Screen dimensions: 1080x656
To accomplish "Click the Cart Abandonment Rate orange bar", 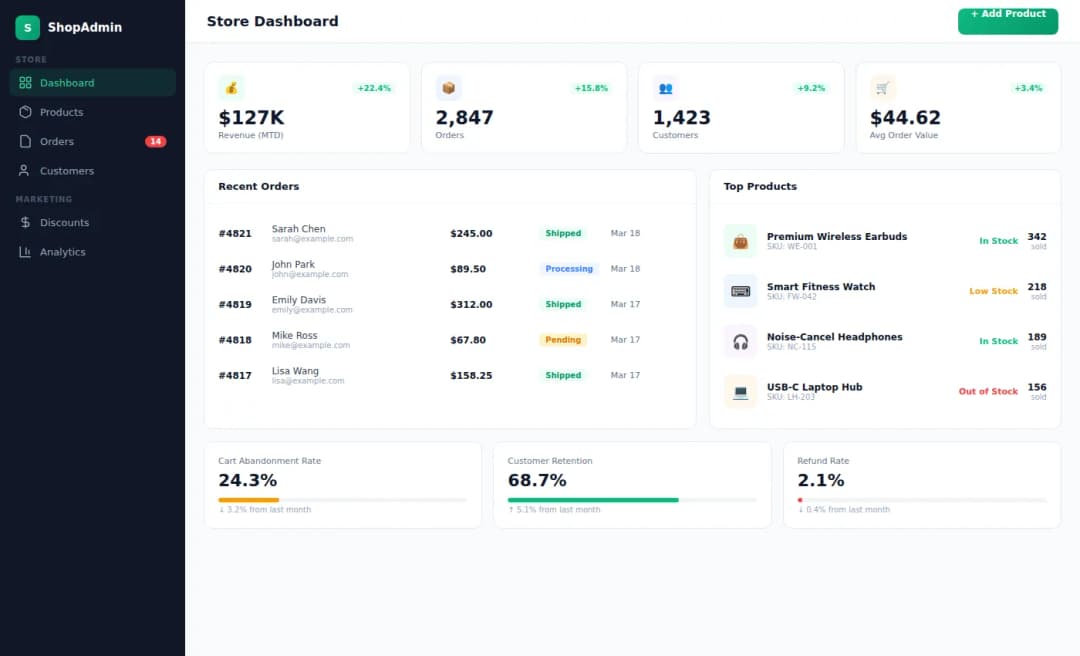I will [249, 499].
